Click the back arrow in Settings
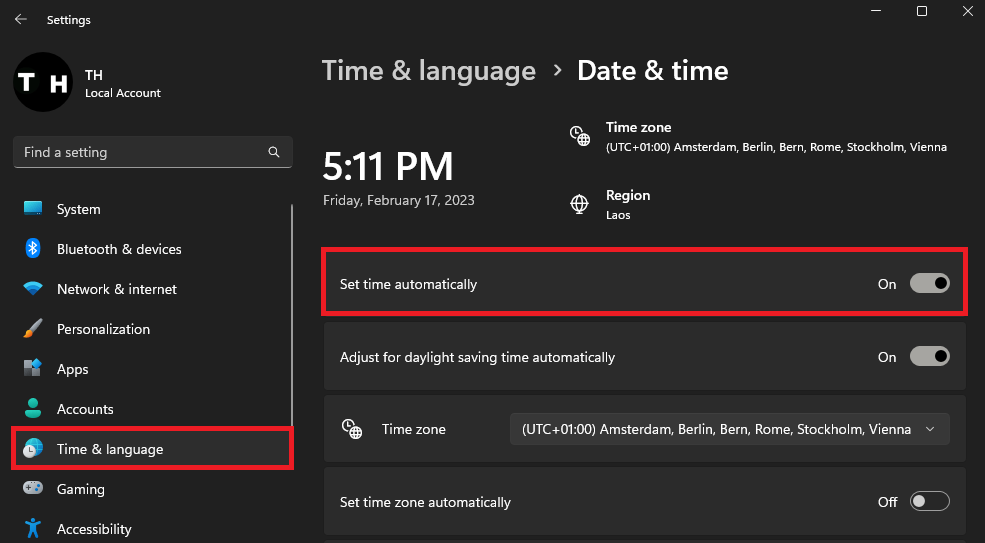Screen dimensions: 985x543 click(21, 19)
